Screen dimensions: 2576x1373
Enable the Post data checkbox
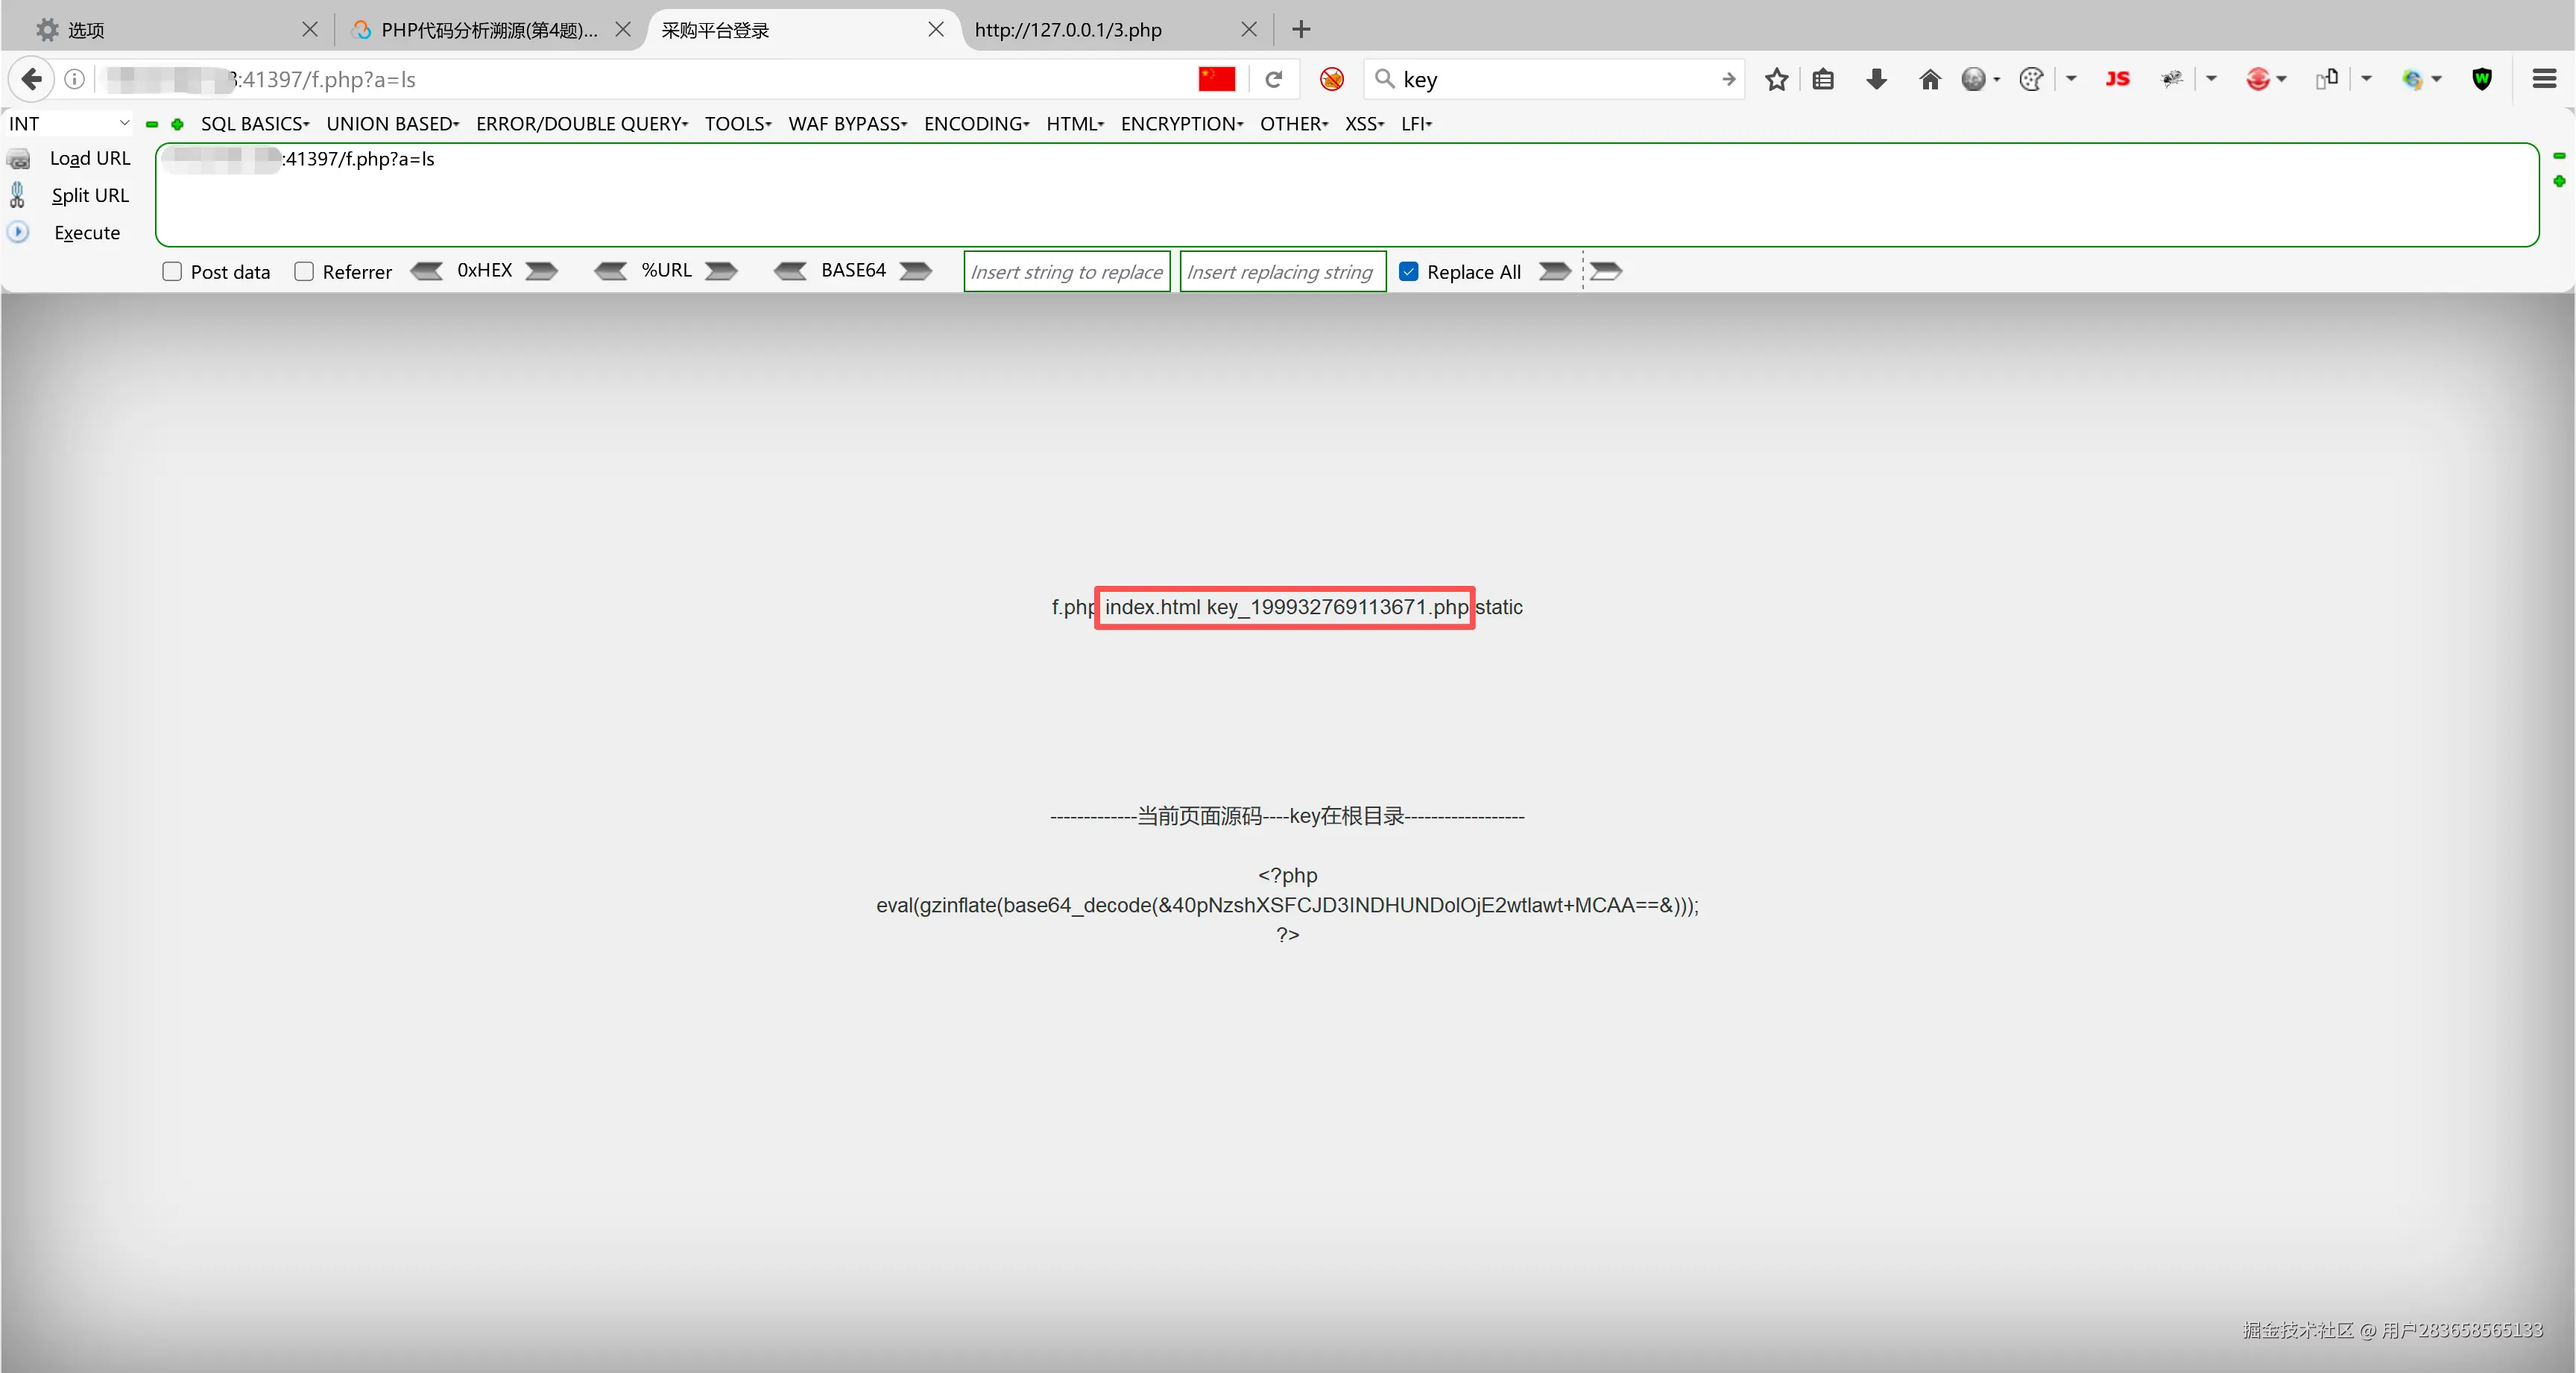(171, 271)
